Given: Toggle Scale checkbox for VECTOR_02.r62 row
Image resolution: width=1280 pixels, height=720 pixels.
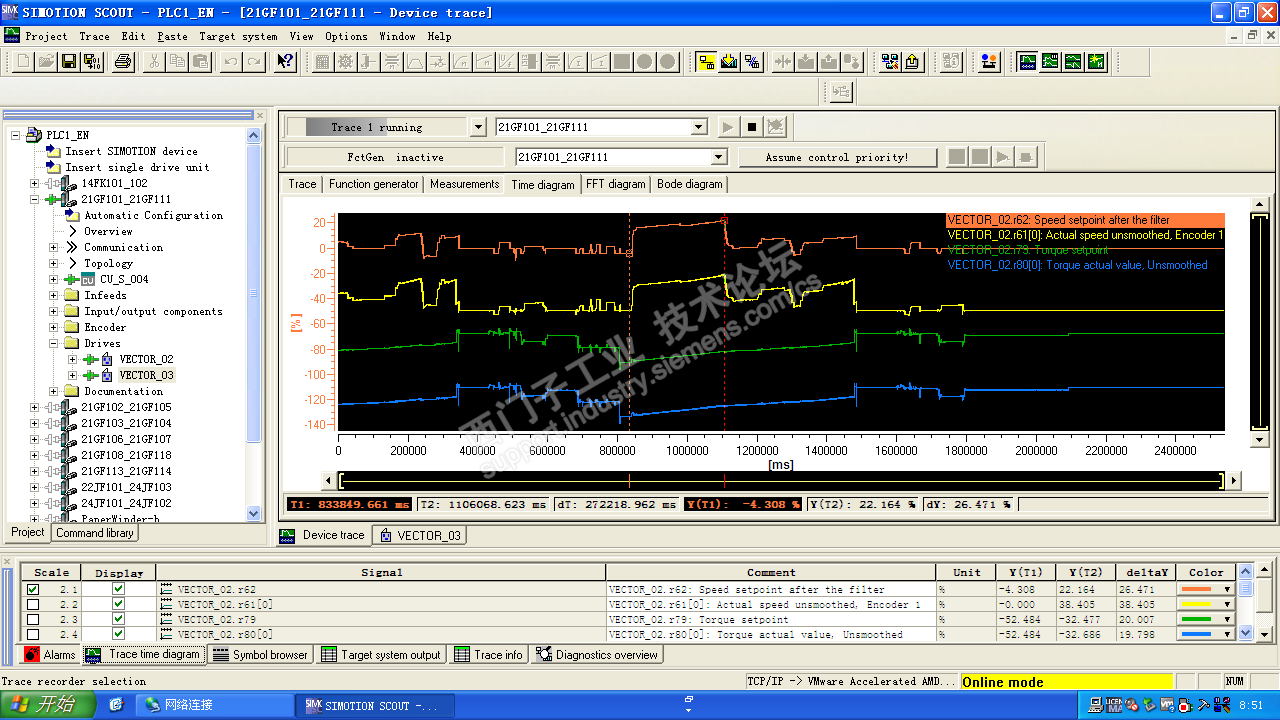Looking at the screenshot, I should 33,590.
